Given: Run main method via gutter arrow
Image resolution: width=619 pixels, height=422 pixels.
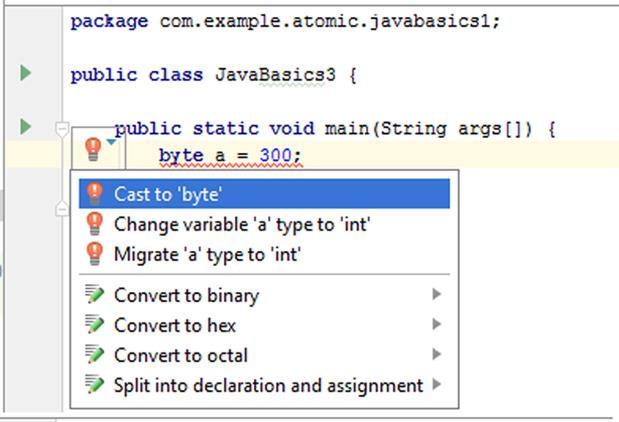Looking at the screenshot, I should 26,127.
